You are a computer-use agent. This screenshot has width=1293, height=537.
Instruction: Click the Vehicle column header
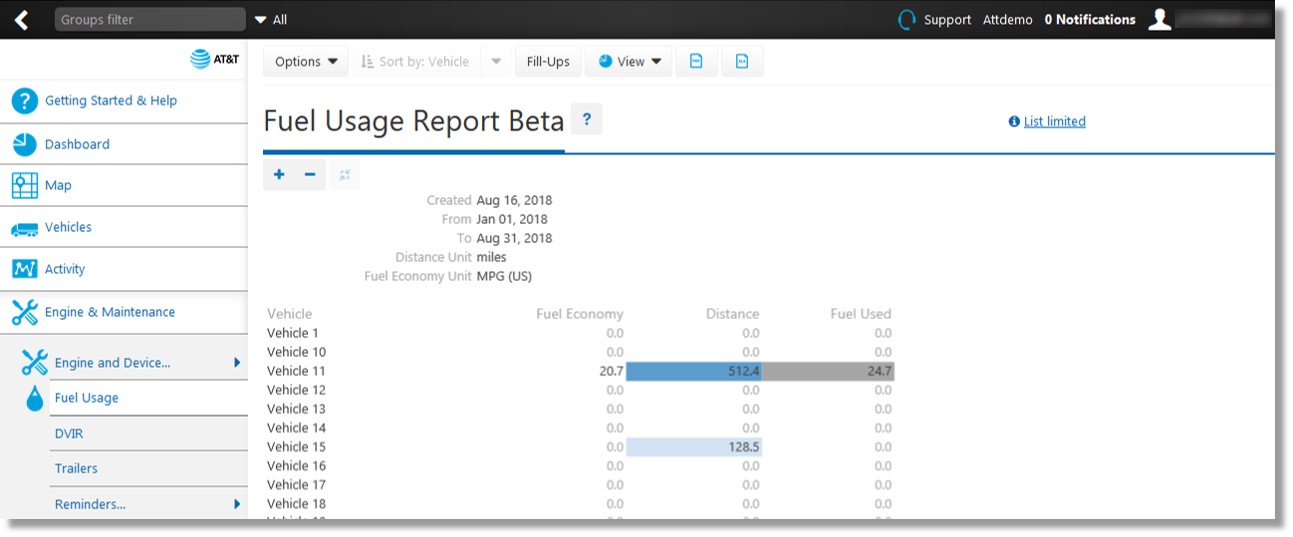tap(289, 313)
